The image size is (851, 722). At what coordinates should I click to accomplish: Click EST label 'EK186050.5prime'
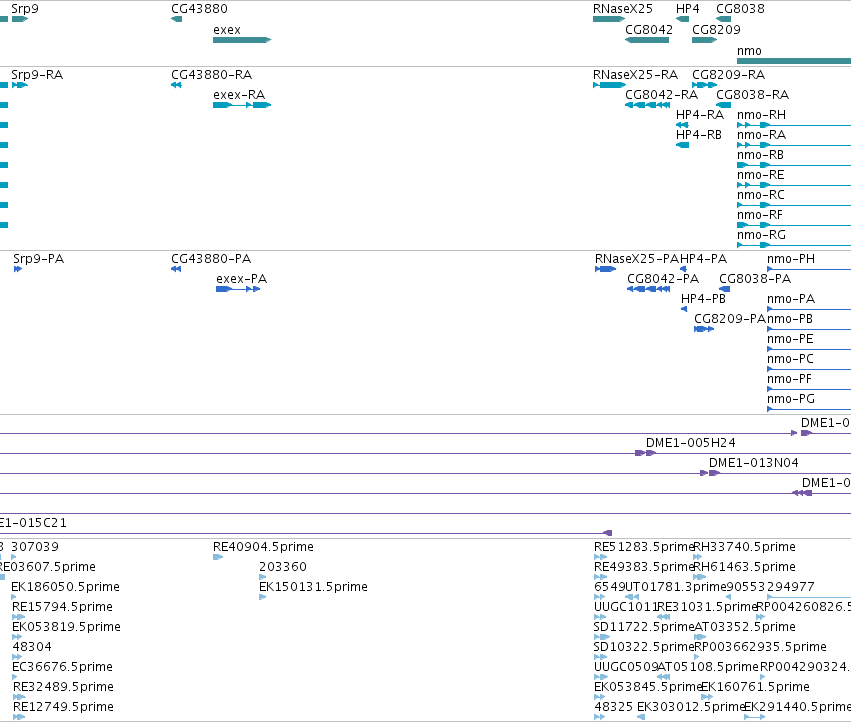point(65,587)
